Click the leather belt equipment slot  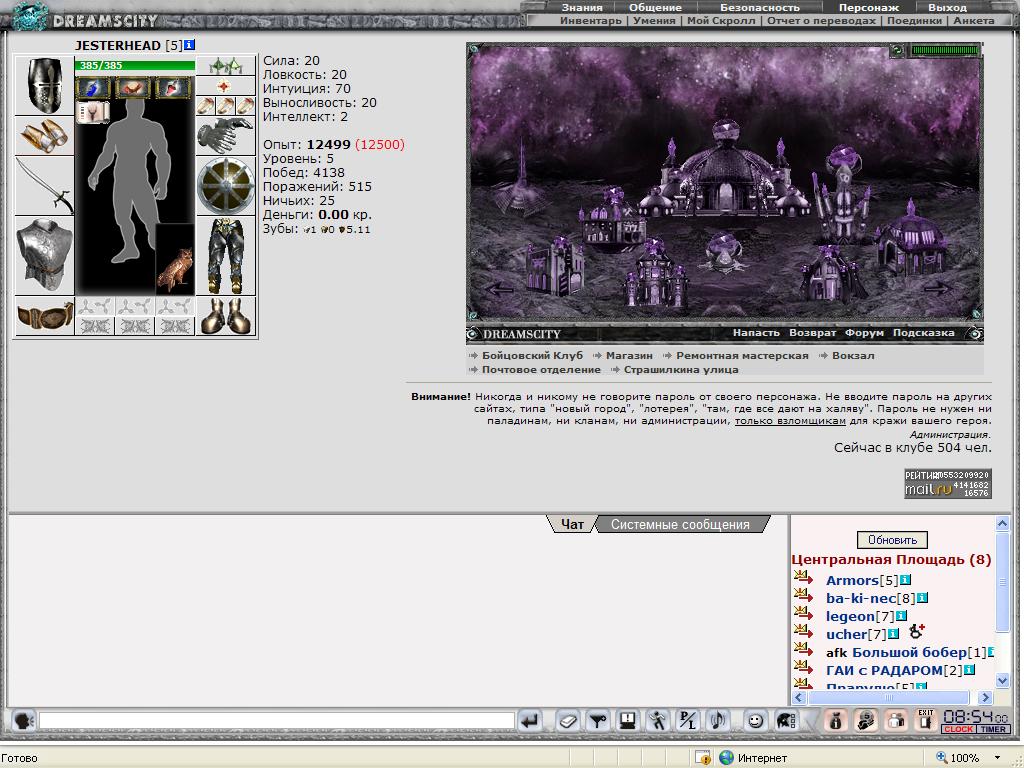pyautogui.click(x=44, y=316)
